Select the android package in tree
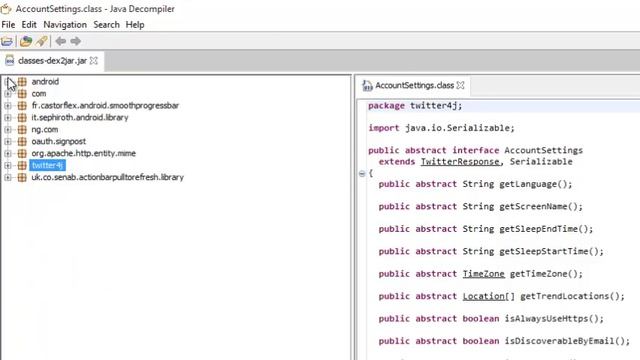 45,82
